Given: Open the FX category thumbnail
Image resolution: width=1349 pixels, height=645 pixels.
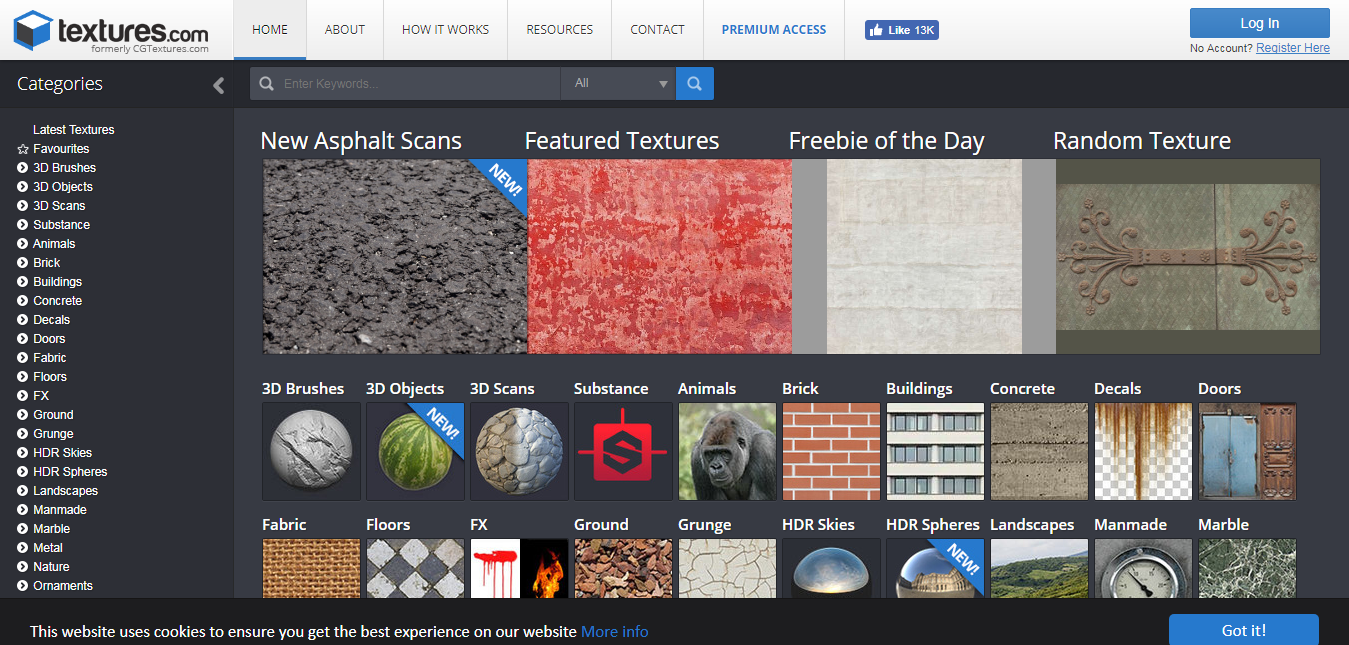Looking at the screenshot, I should click(x=519, y=568).
